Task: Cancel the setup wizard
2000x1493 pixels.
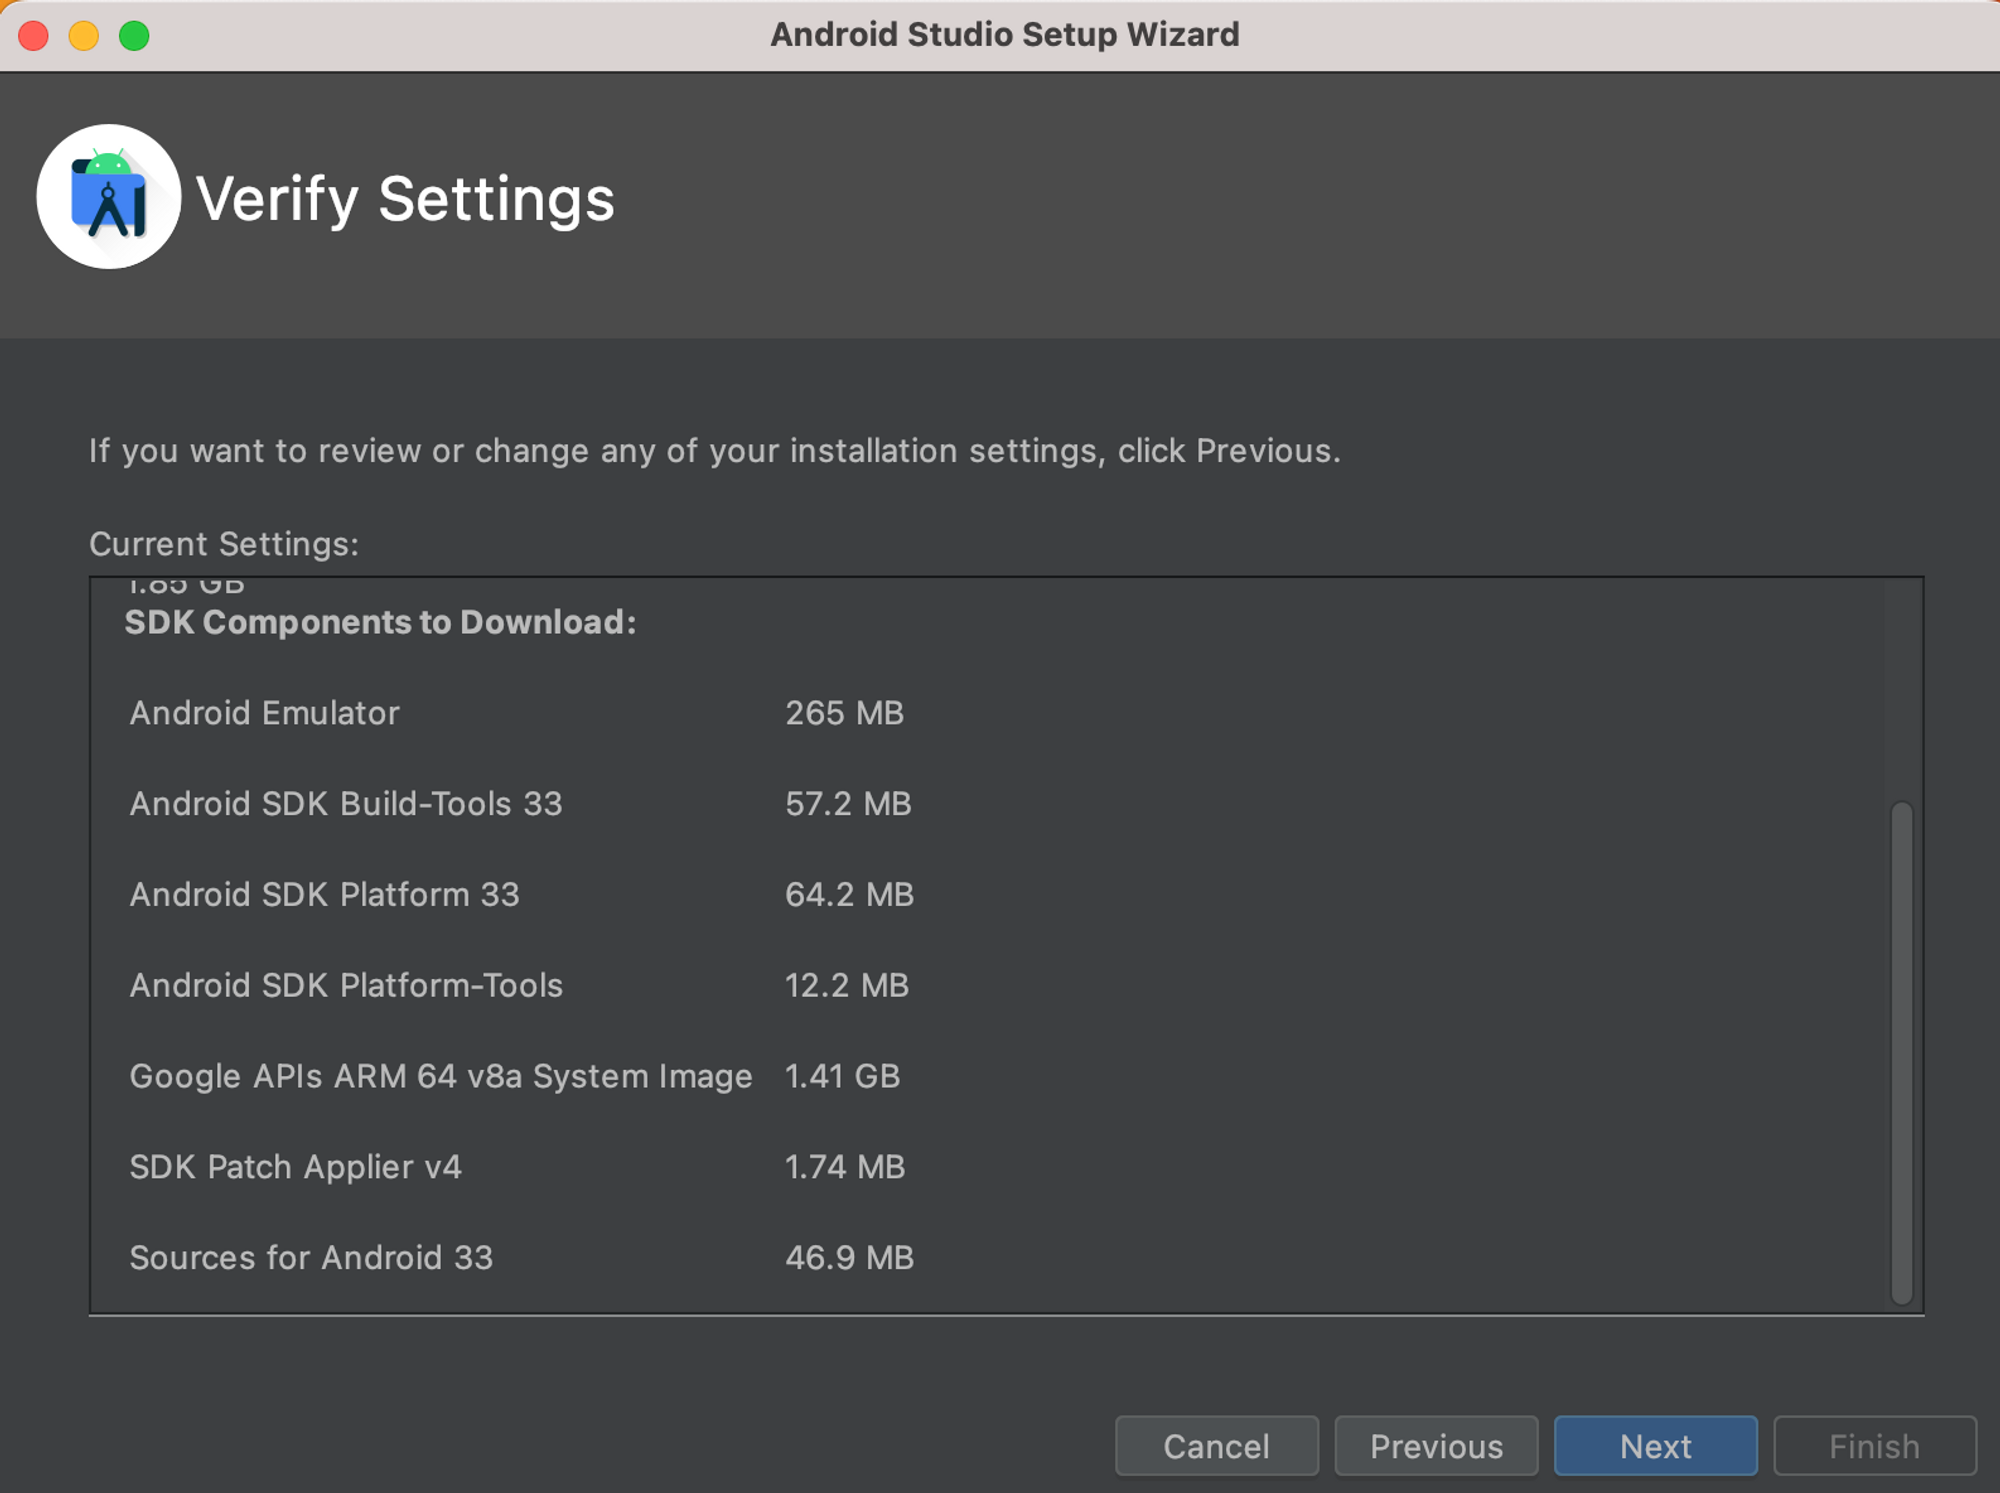Action: pyautogui.click(x=1216, y=1446)
